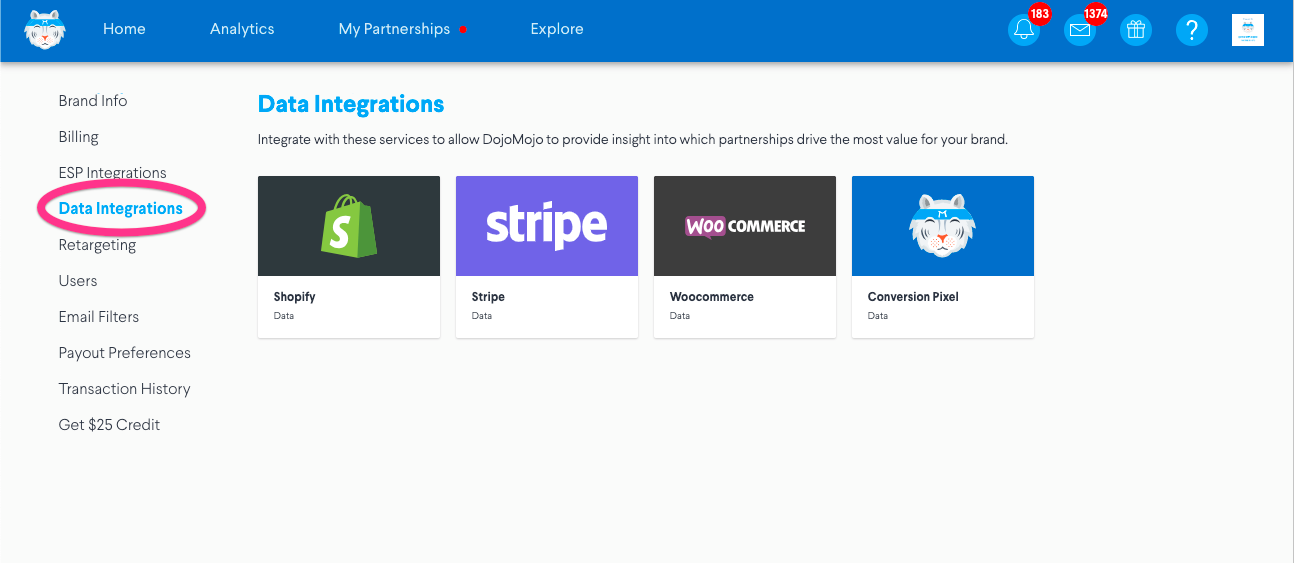
Task: Open the brand profile avatar
Action: pos(1248,30)
